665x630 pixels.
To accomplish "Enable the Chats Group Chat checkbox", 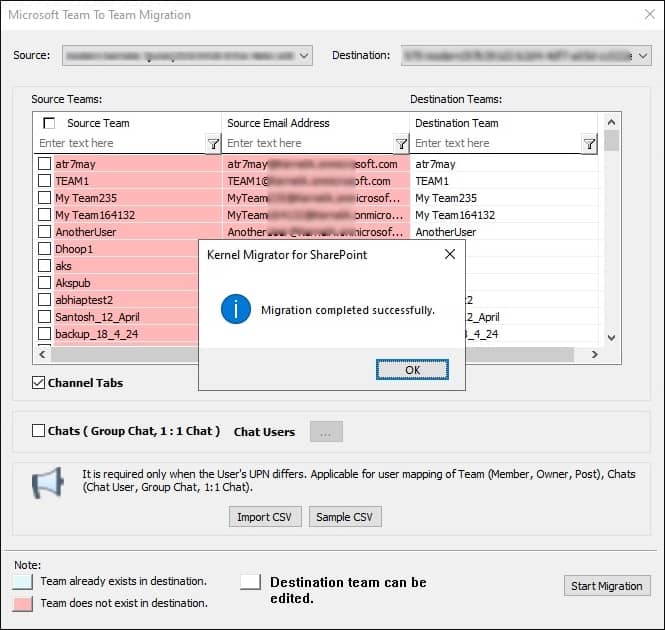I will pyautogui.click(x=39, y=432).
